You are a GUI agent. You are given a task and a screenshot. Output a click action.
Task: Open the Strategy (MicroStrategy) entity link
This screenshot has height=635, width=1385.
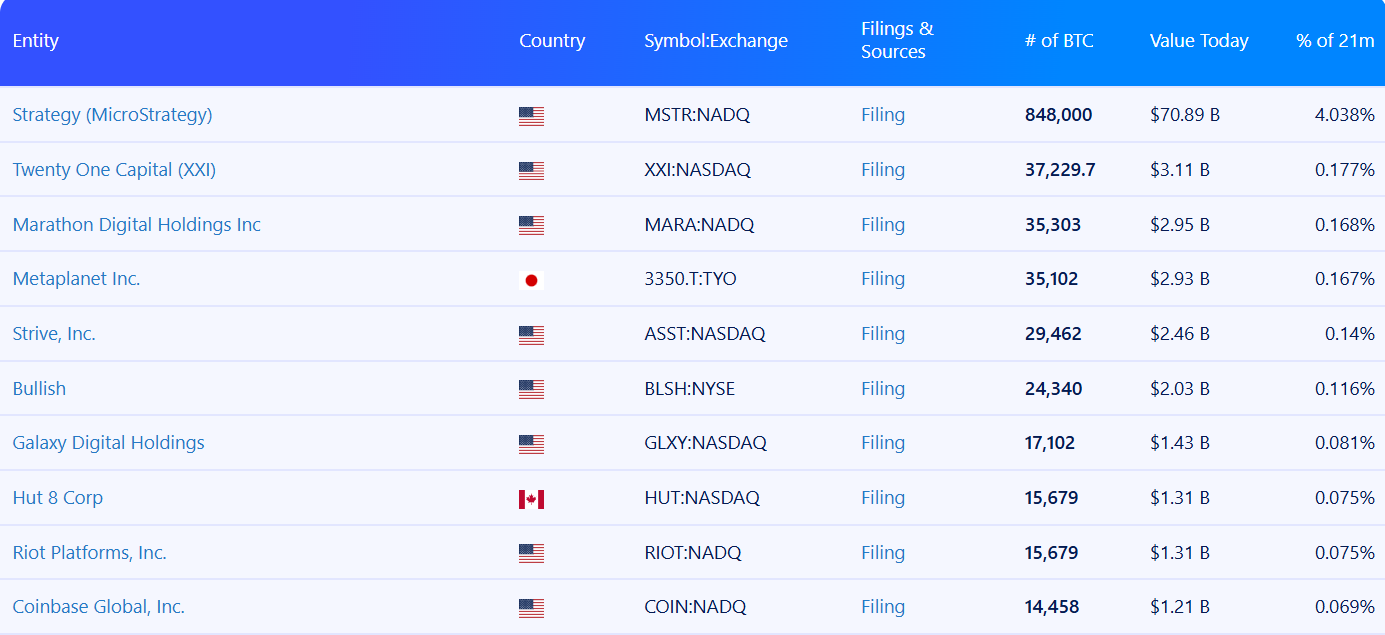[112, 115]
